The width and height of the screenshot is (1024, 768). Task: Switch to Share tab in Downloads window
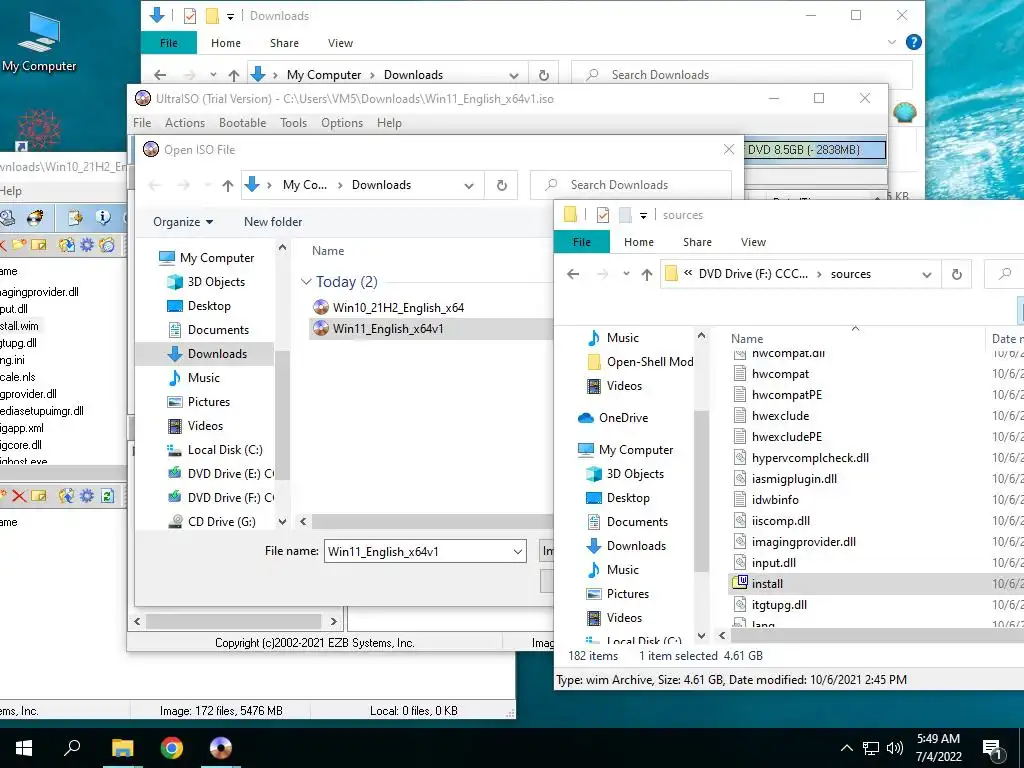click(x=284, y=43)
